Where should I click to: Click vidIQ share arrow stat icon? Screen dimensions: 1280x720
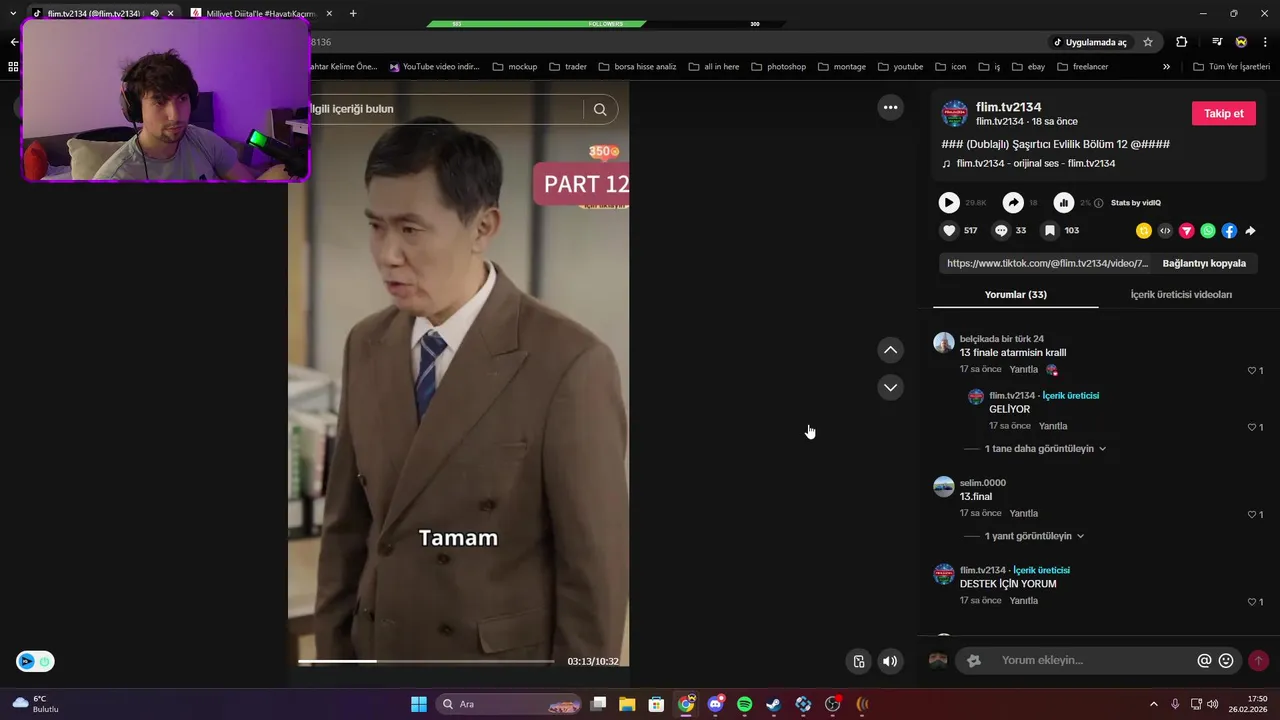[x=1013, y=203]
